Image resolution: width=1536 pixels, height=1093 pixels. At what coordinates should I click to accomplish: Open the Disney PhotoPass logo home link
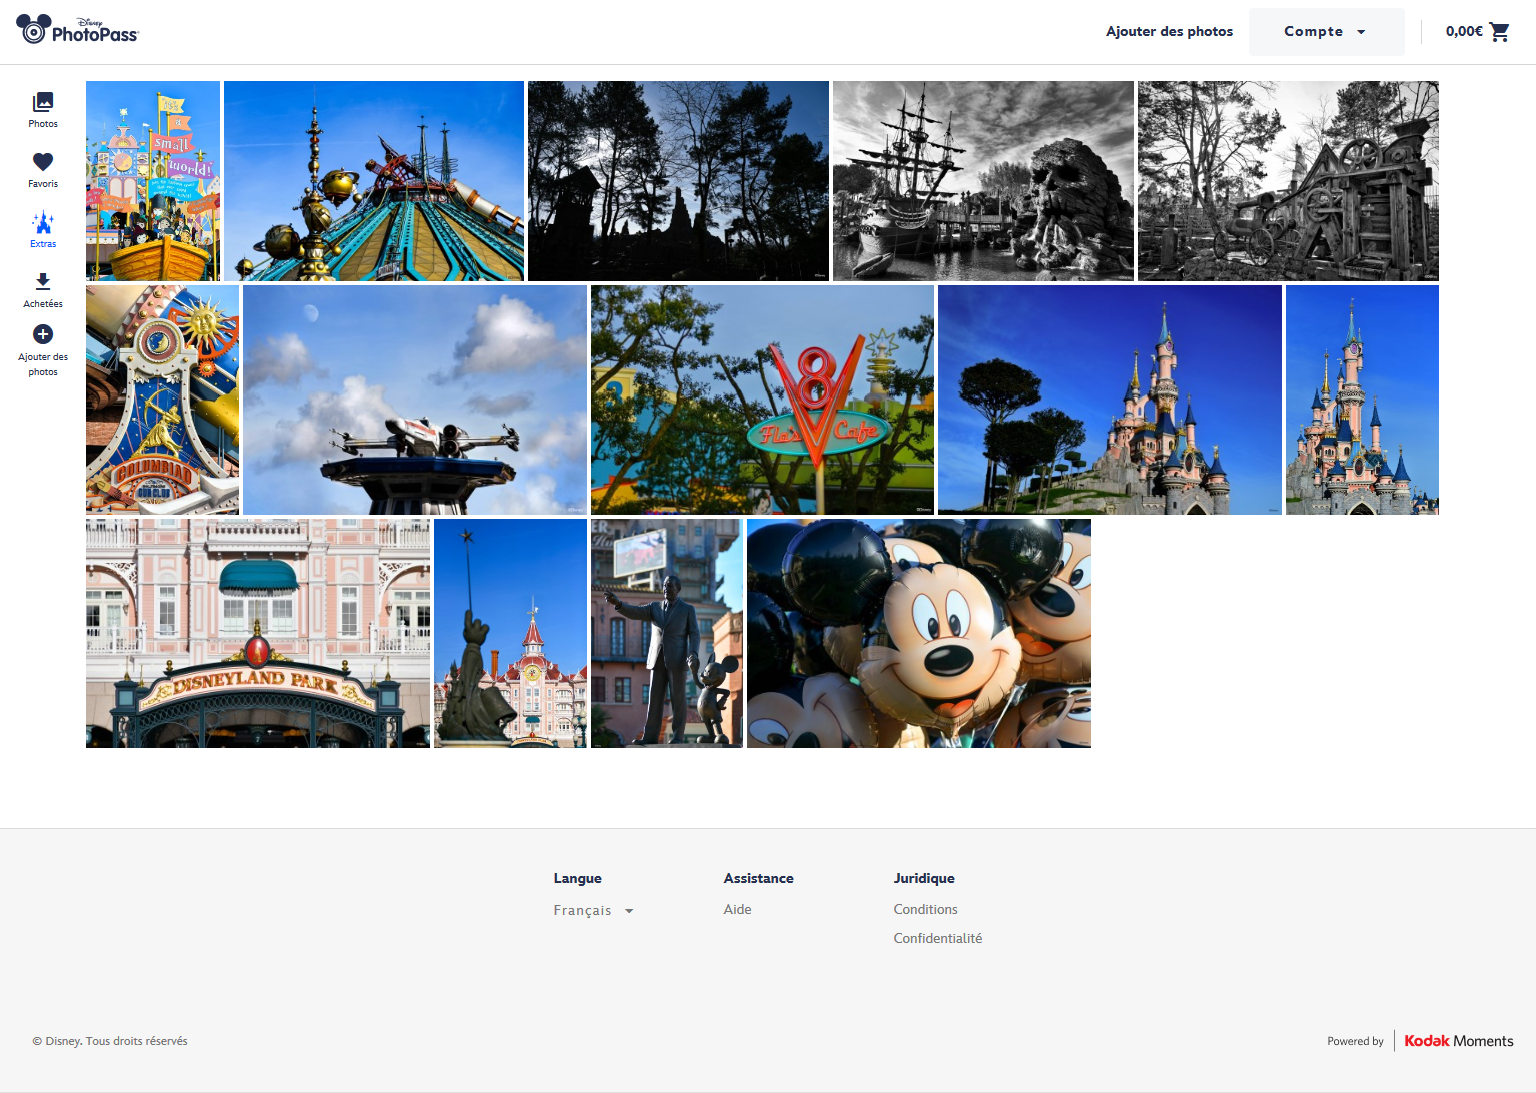tap(78, 30)
